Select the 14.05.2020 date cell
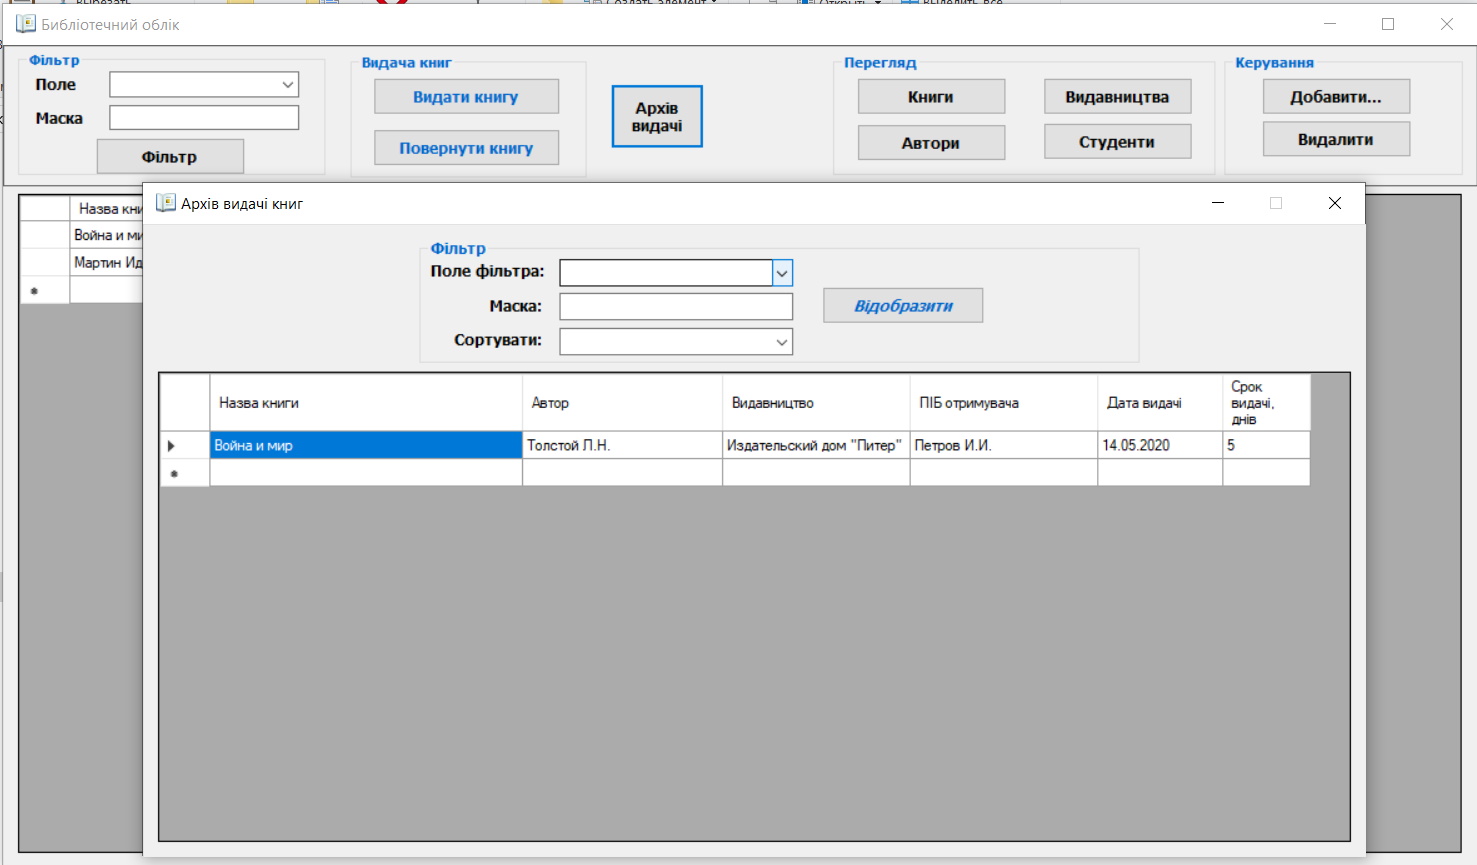The height and width of the screenshot is (865, 1477). pyautogui.click(x=1160, y=446)
